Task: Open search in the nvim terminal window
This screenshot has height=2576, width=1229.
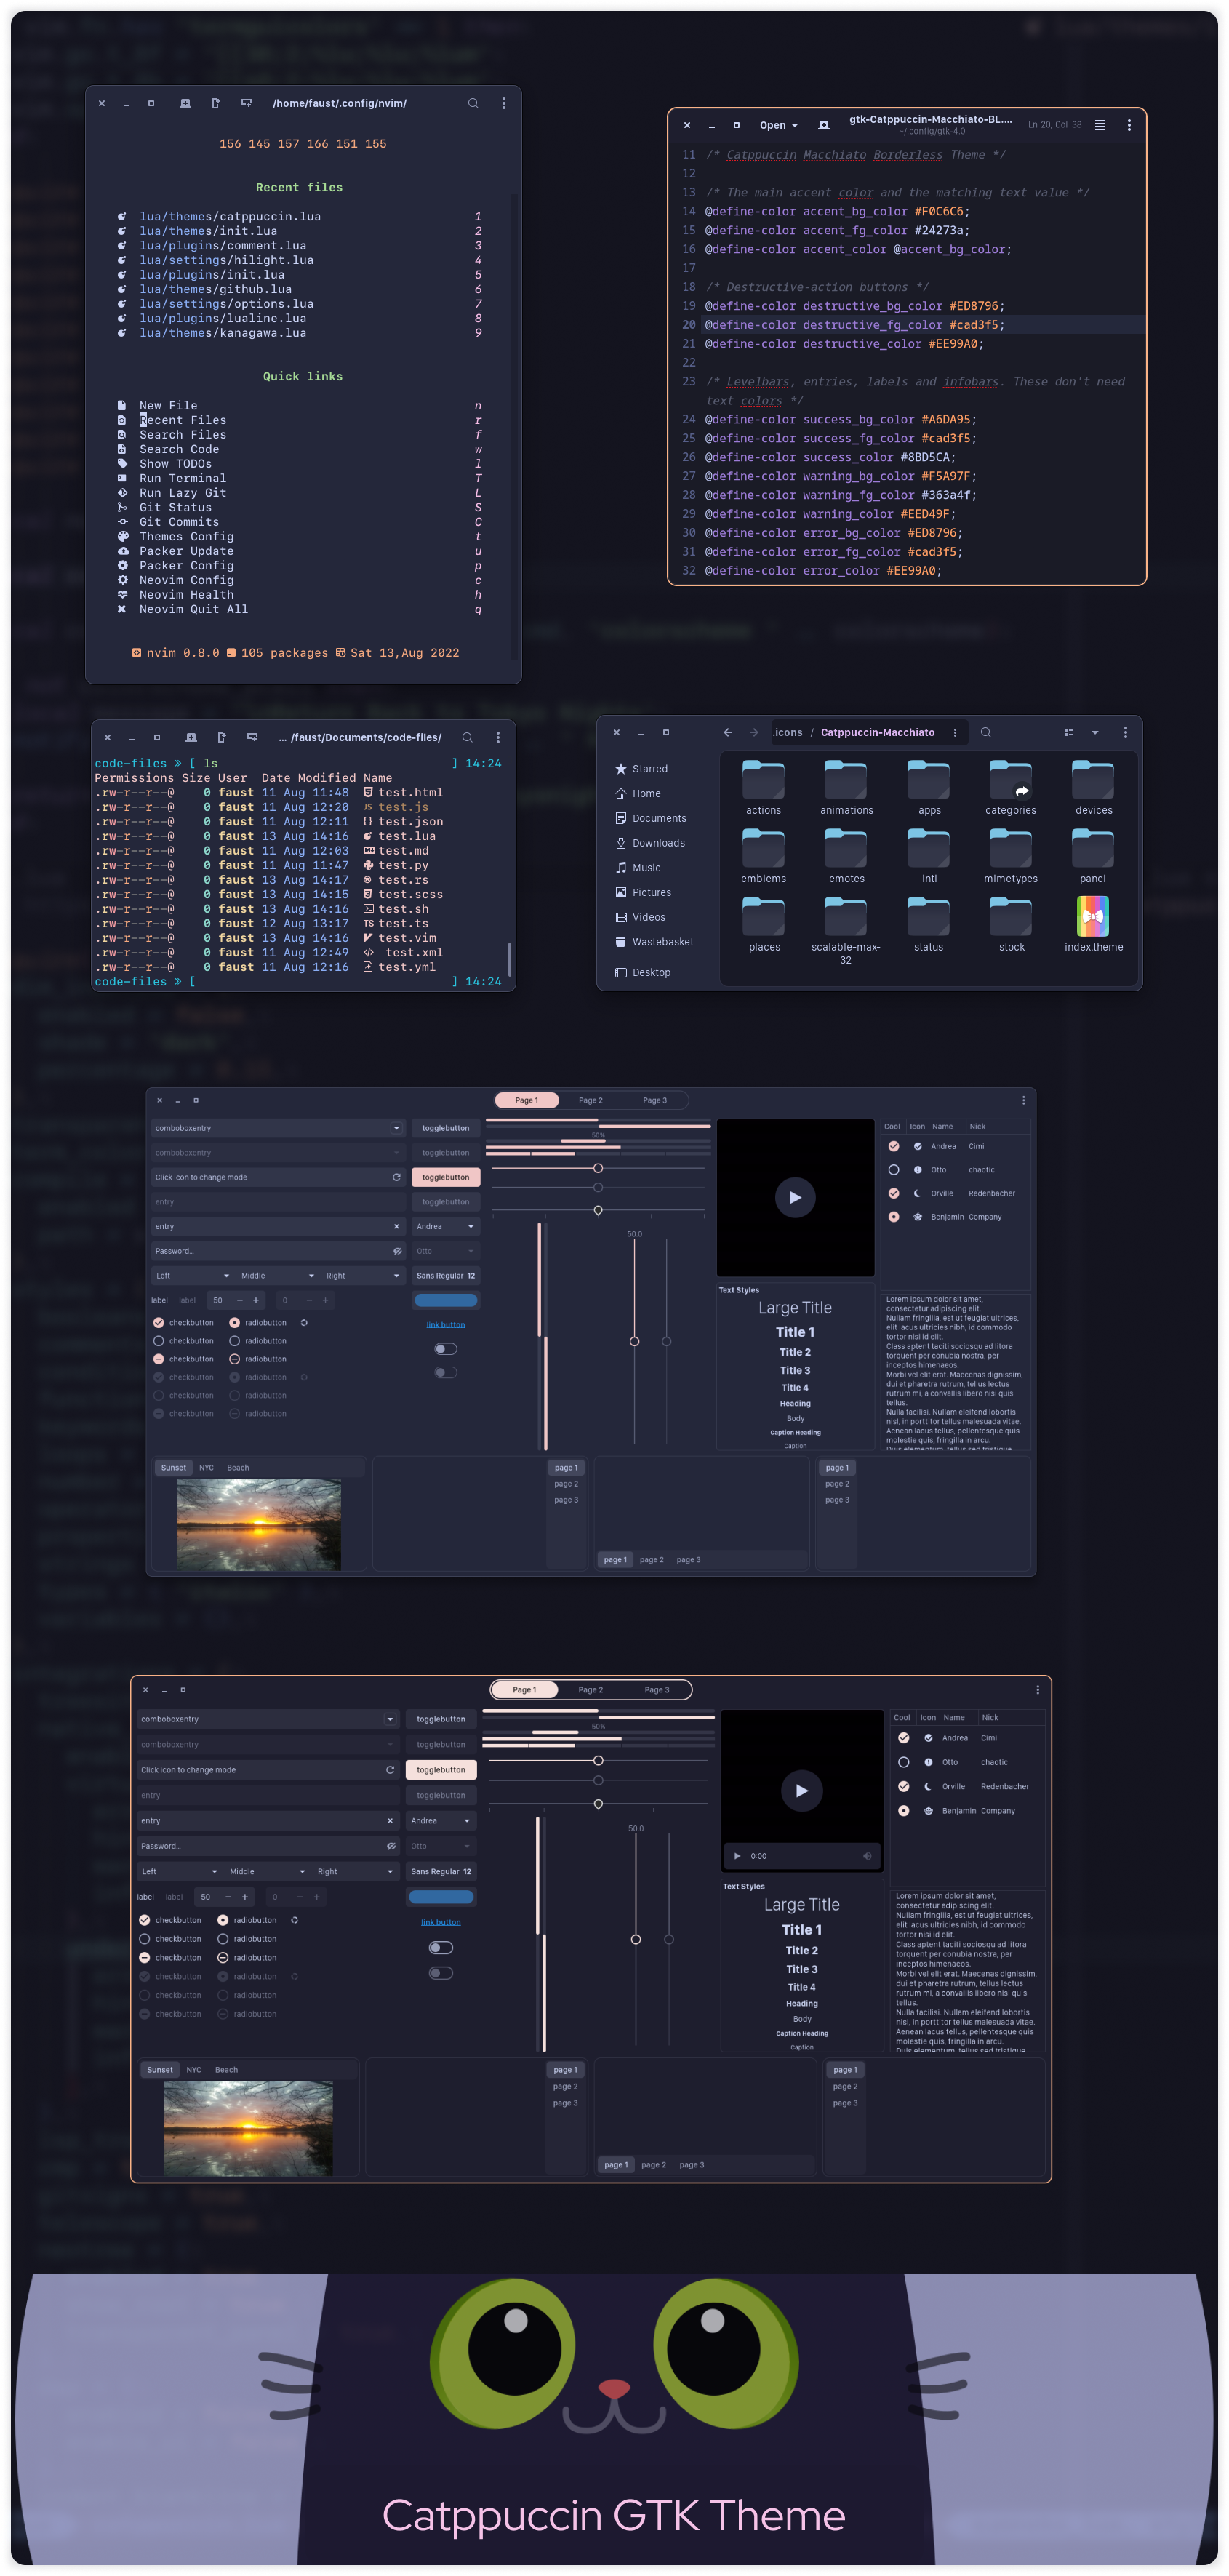Action: pos(473,103)
